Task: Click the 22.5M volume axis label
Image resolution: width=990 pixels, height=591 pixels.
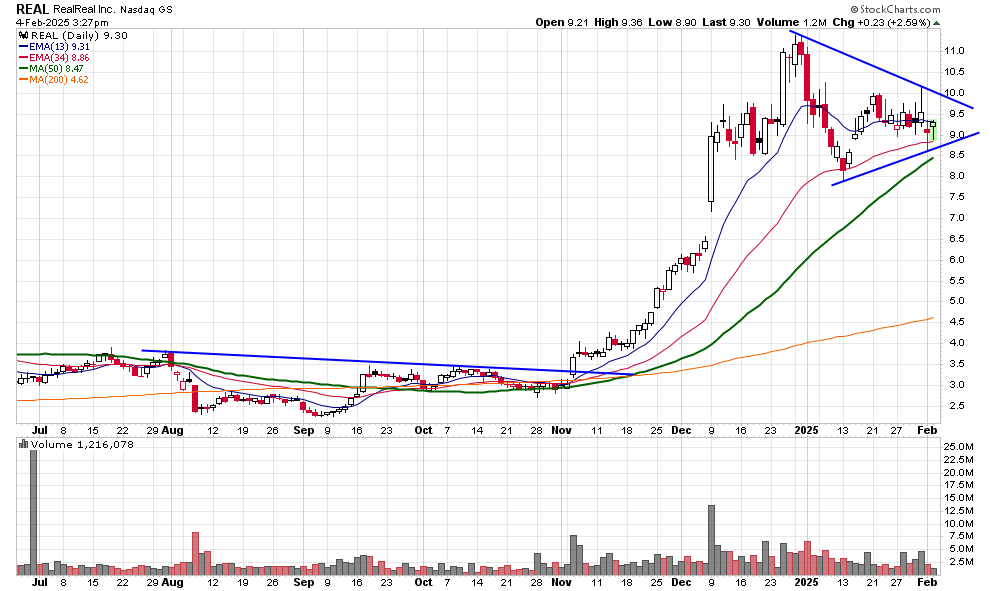Action: pyautogui.click(x=958, y=460)
